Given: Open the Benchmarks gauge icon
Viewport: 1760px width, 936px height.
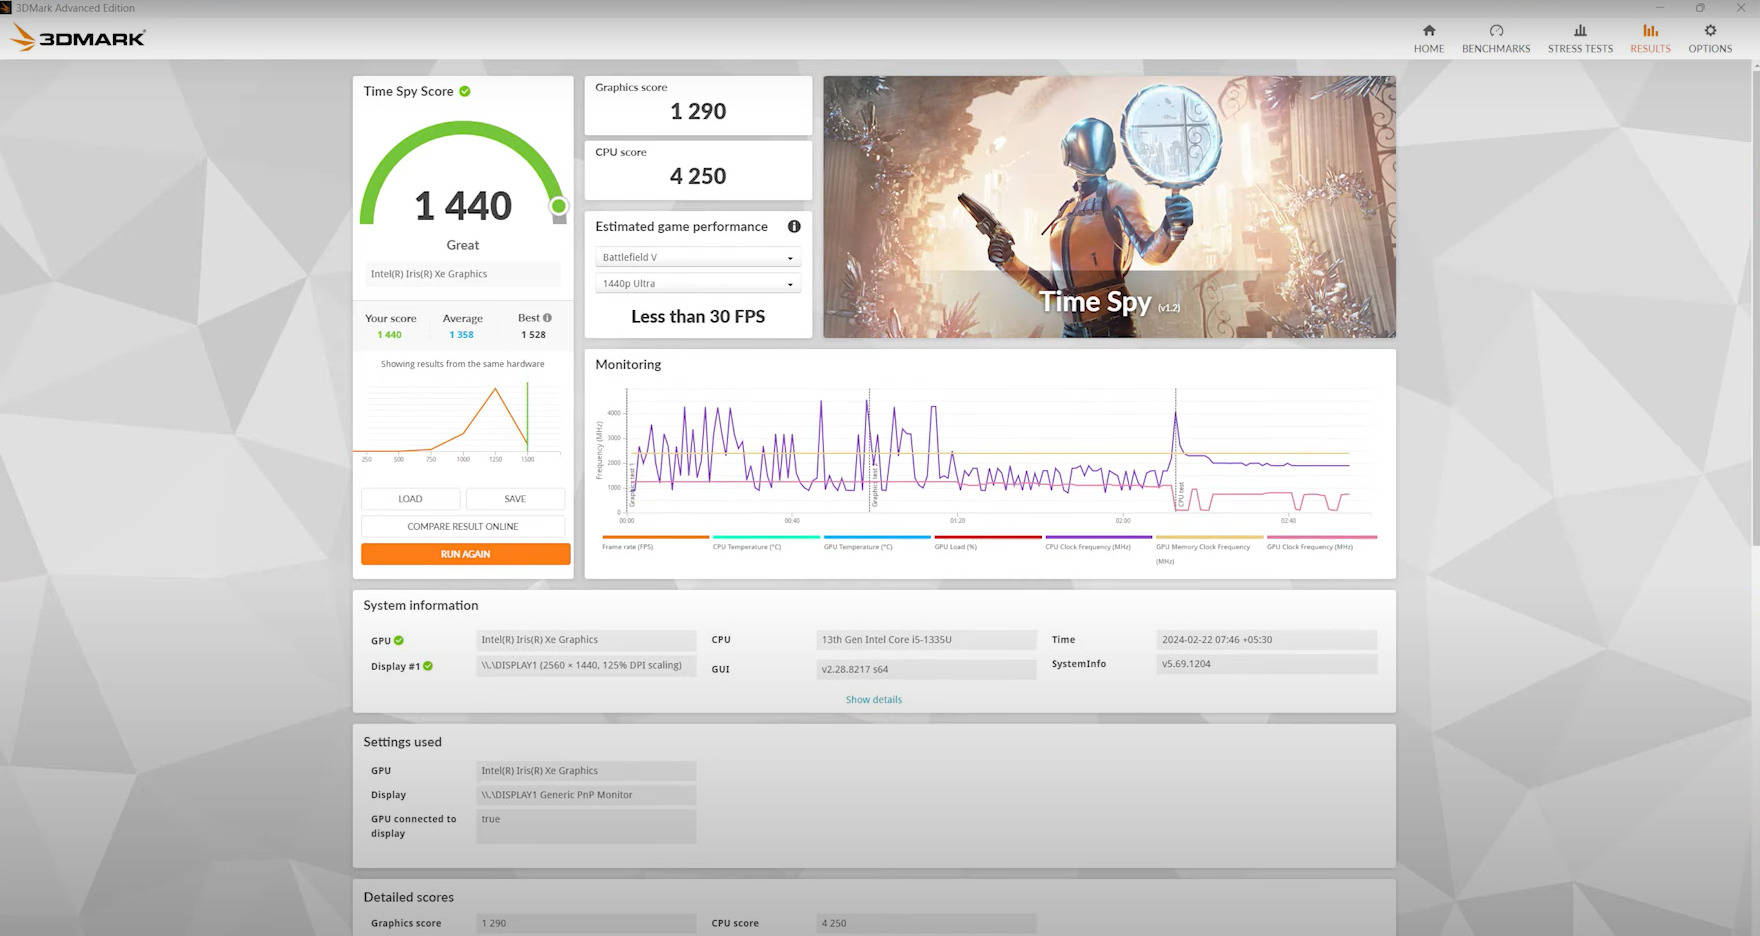Looking at the screenshot, I should click(1496, 31).
